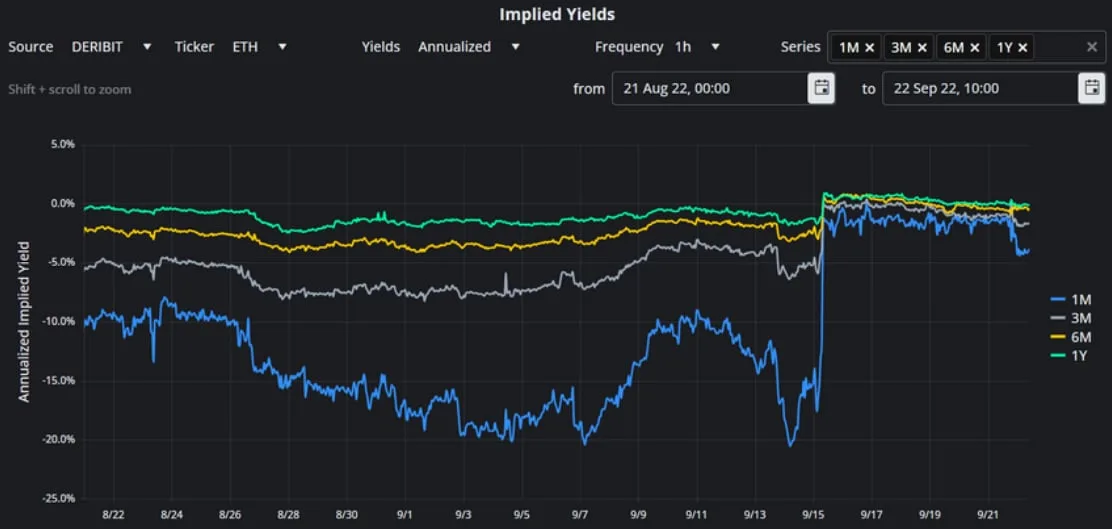Screen dimensions: 1112x529
Task: Open the Source DERIBIT dropdown
Action: tap(112, 47)
